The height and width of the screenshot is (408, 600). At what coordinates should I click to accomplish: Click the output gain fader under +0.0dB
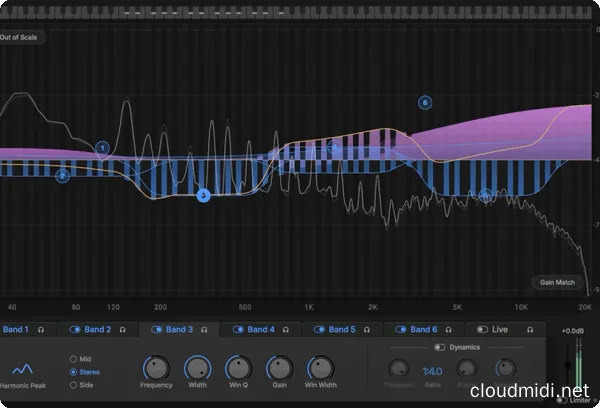coord(567,365)
